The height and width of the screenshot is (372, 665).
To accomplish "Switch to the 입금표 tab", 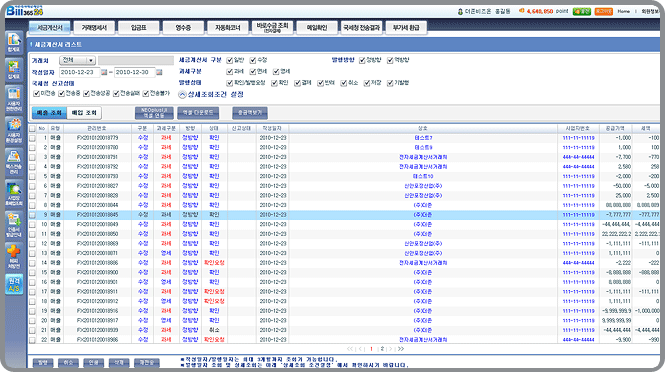I will (x=139, y=28).
